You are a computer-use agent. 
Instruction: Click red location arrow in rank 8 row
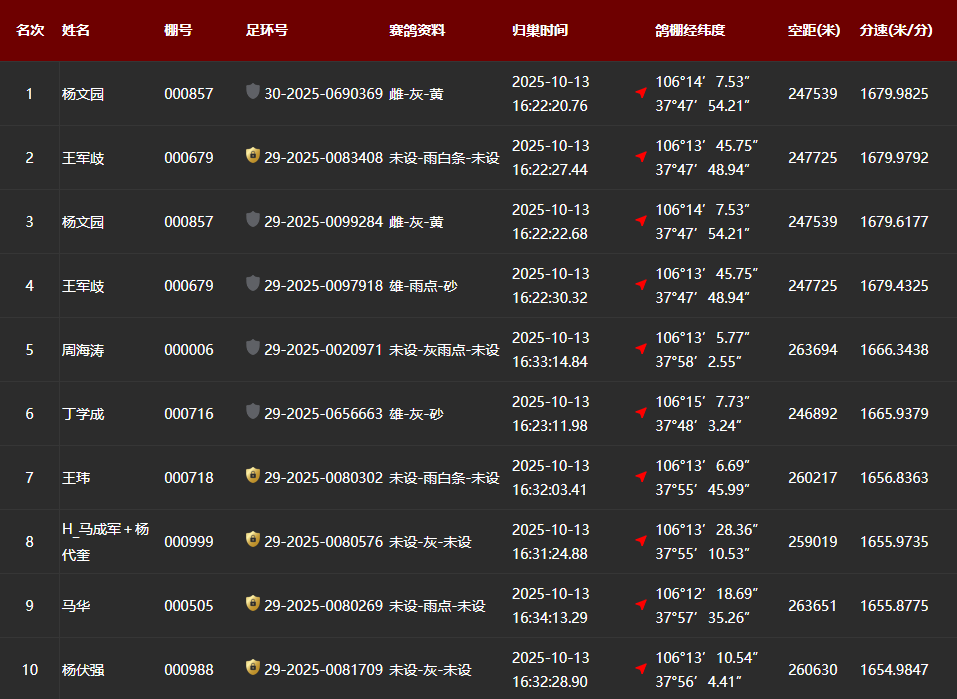[x=641, y=540]
